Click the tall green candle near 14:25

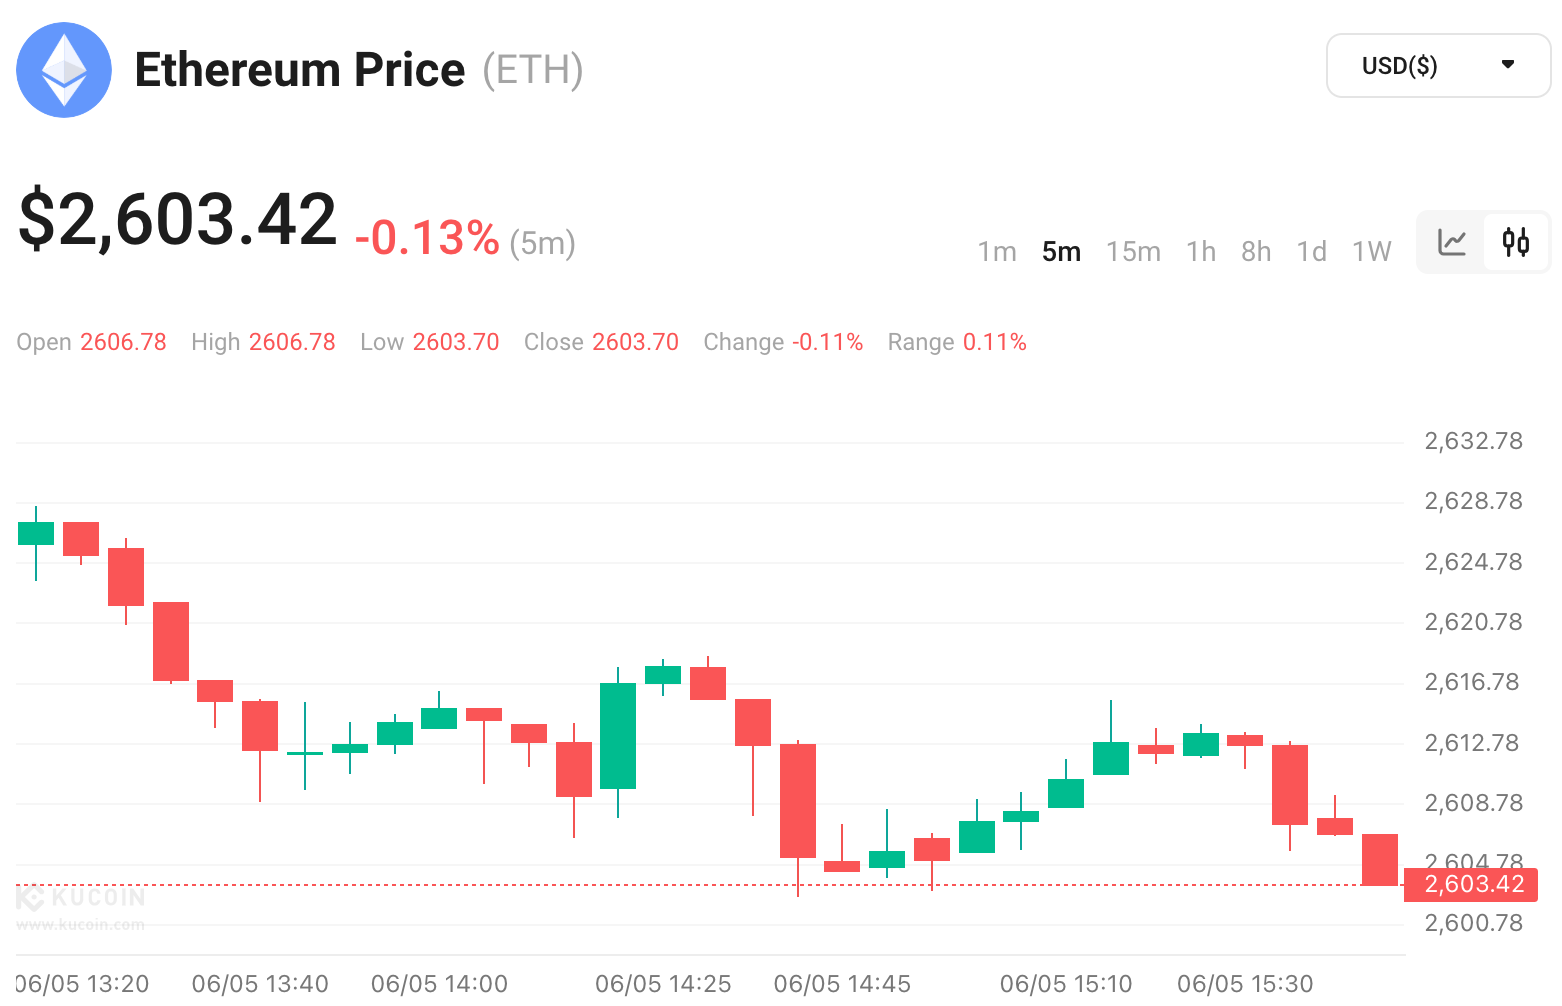point(618,736)
